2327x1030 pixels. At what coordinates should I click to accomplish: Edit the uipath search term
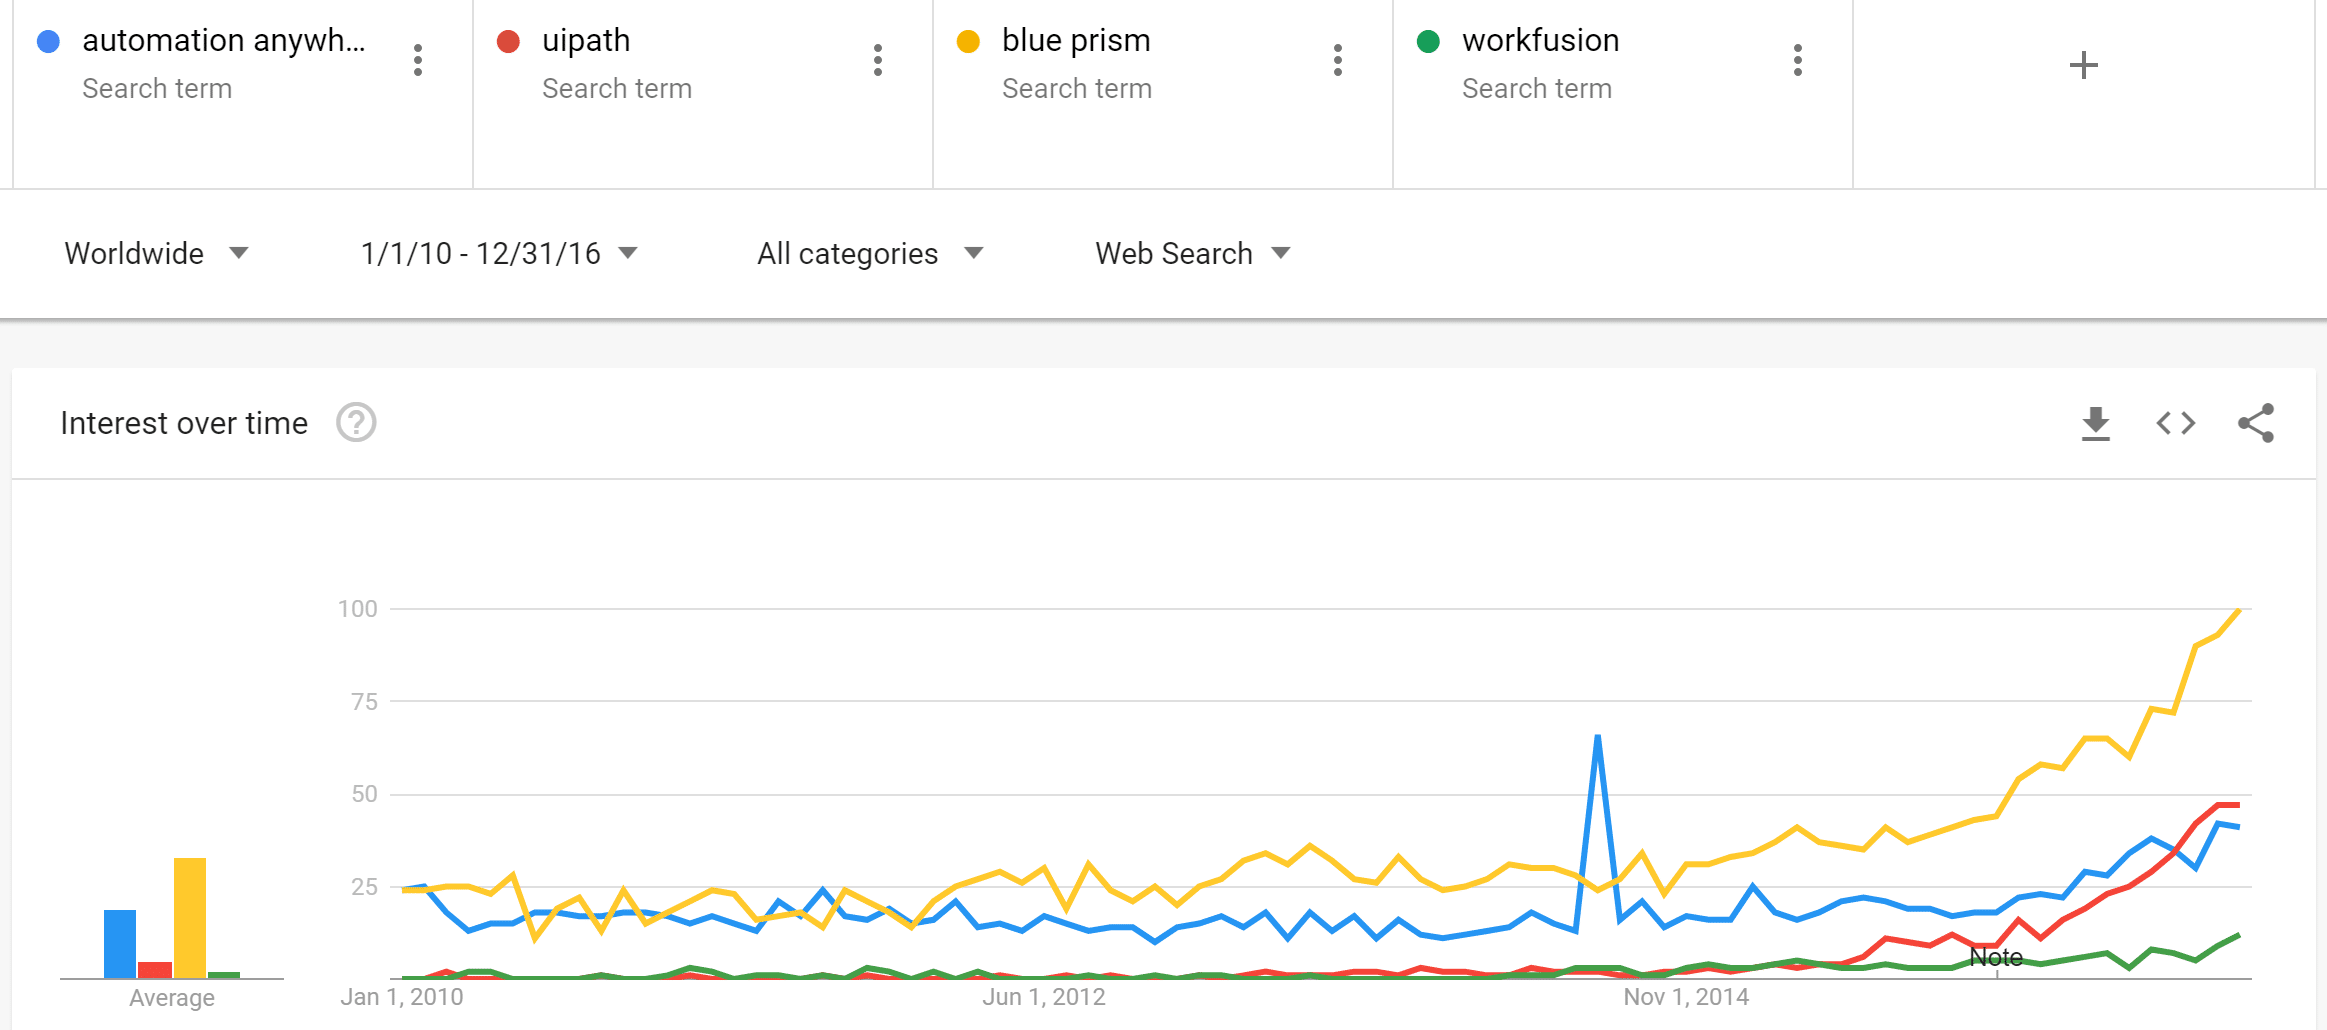point(586,40)
